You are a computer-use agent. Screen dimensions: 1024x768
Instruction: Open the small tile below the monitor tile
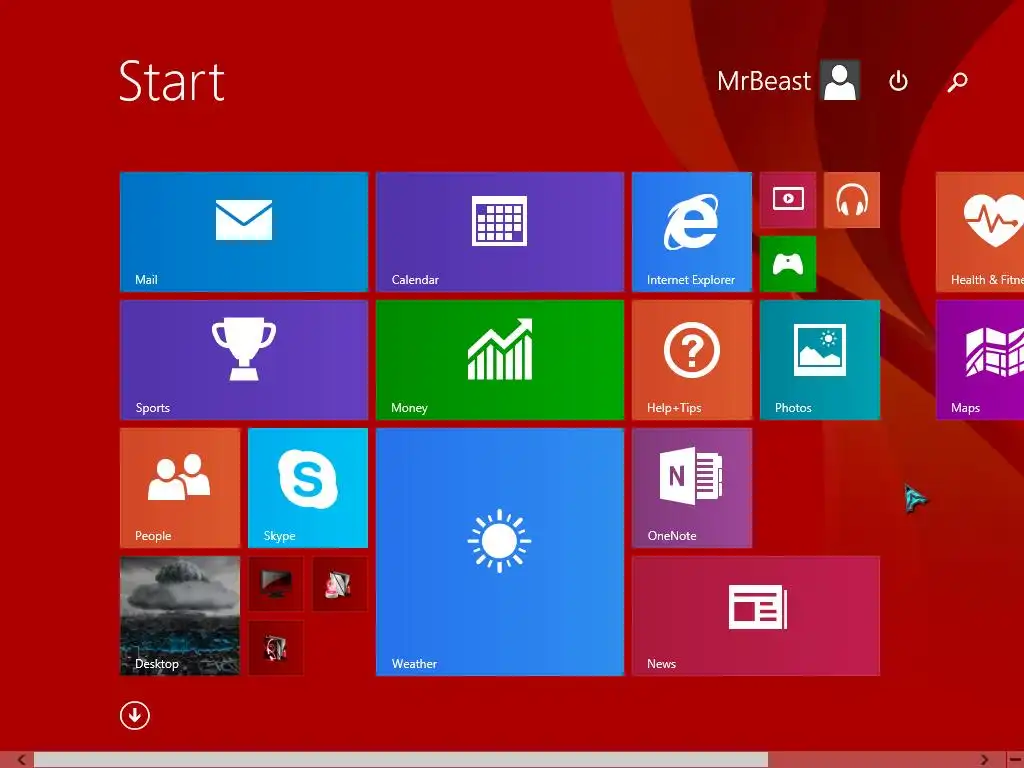[x=276, y=648]
